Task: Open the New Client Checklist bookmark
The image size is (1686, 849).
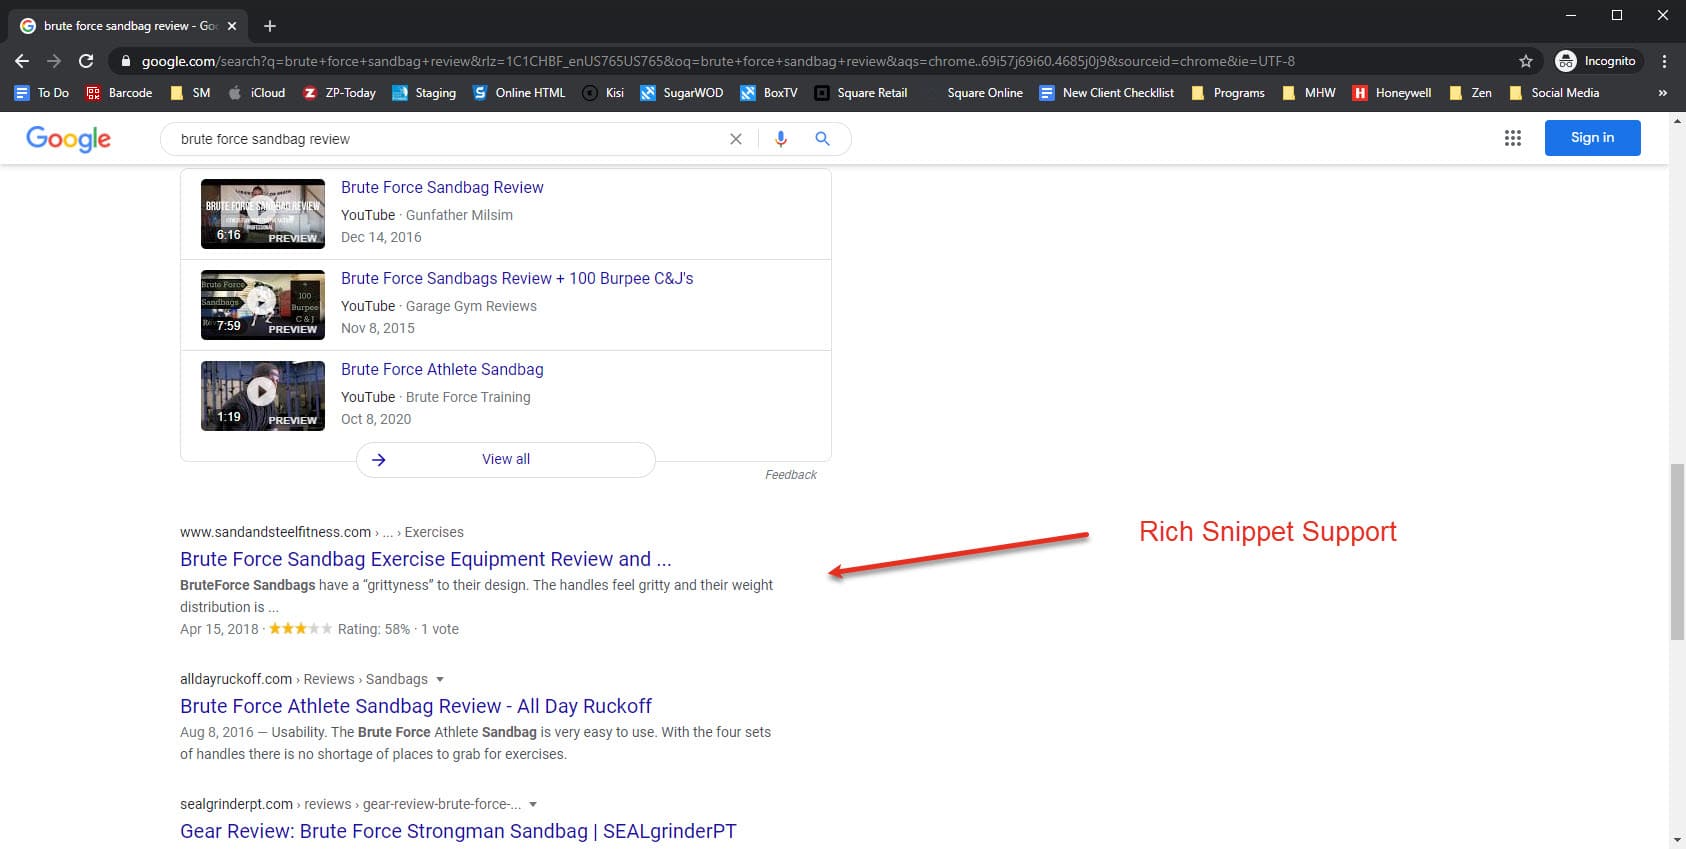Action: [x=1107, y=93]
